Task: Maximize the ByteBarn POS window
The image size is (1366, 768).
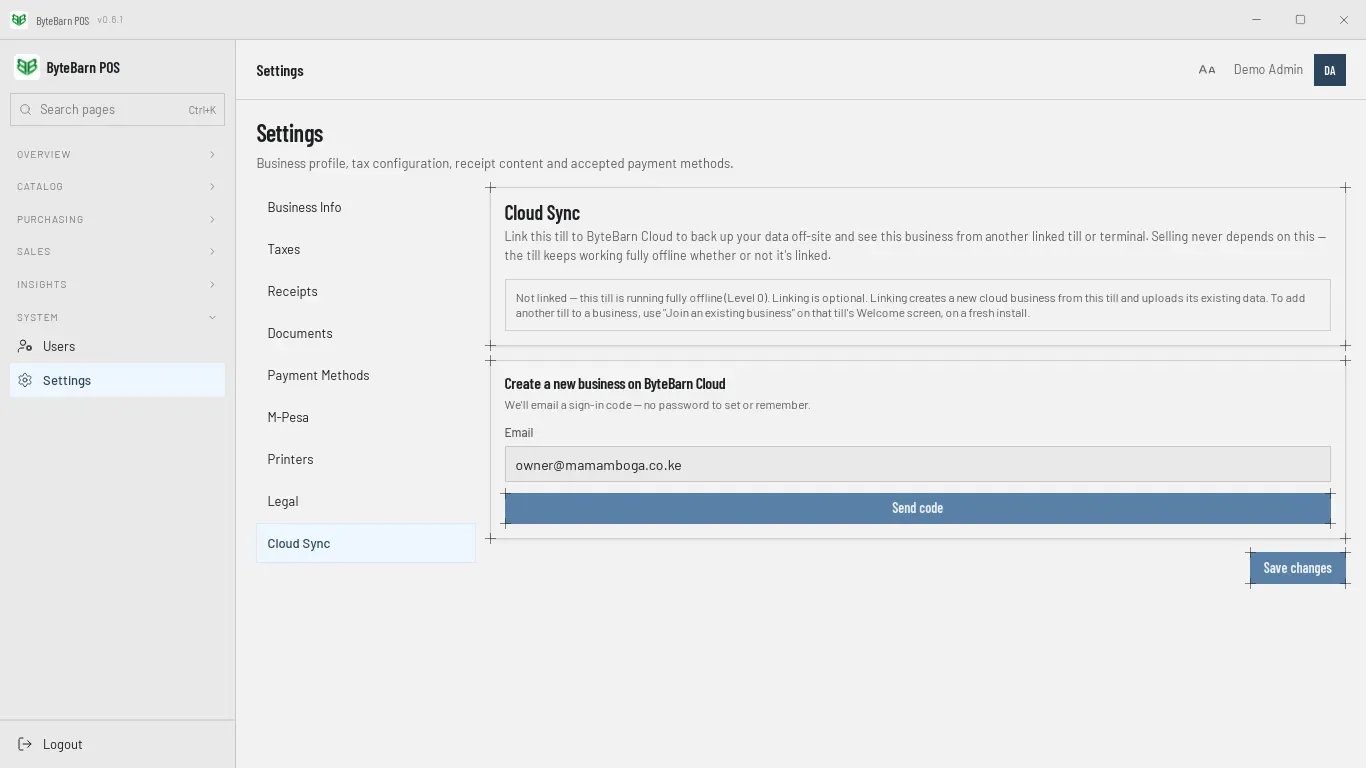Action: [1300, 20]
